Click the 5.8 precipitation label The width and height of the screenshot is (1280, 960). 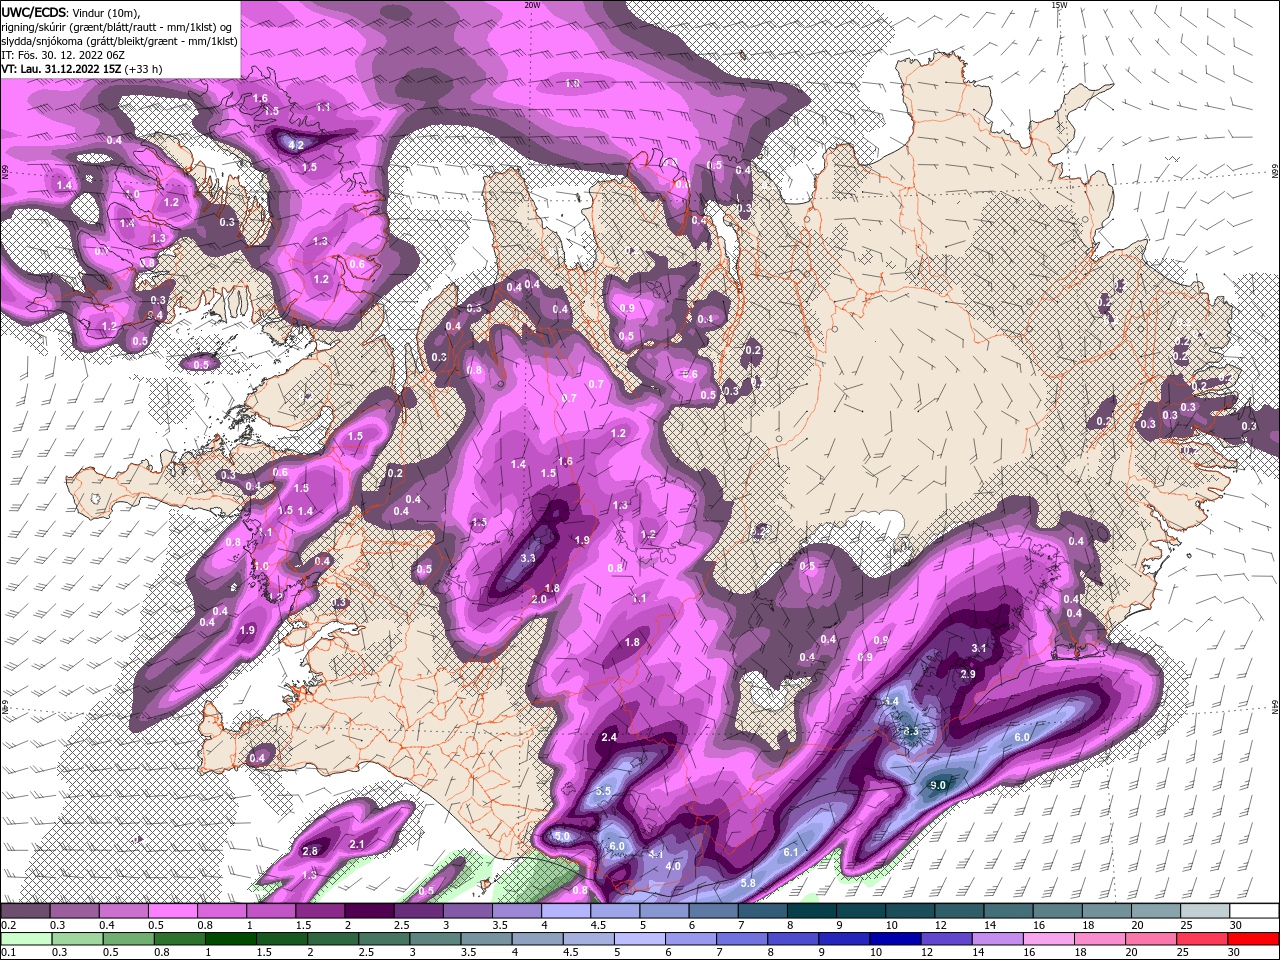[748, 883]
